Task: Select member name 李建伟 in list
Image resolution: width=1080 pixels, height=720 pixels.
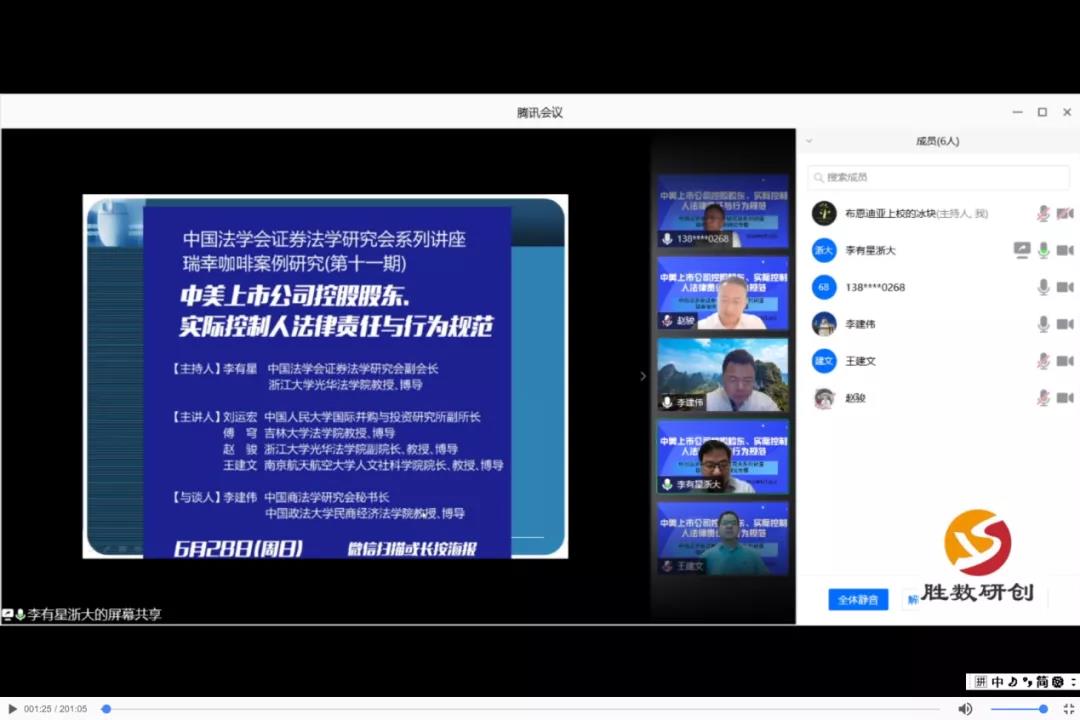Action: (860, 324)
